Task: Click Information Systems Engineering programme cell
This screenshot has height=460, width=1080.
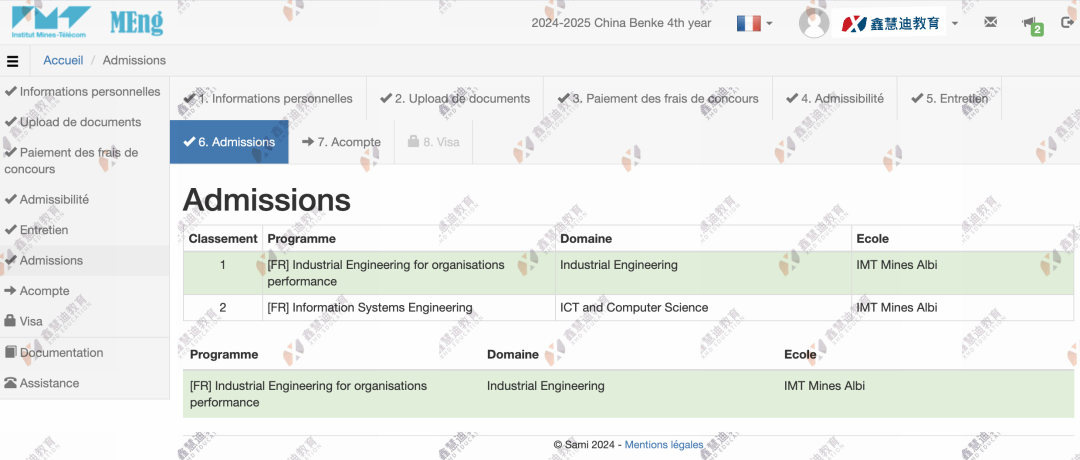Action: click(x=409, y=308)
